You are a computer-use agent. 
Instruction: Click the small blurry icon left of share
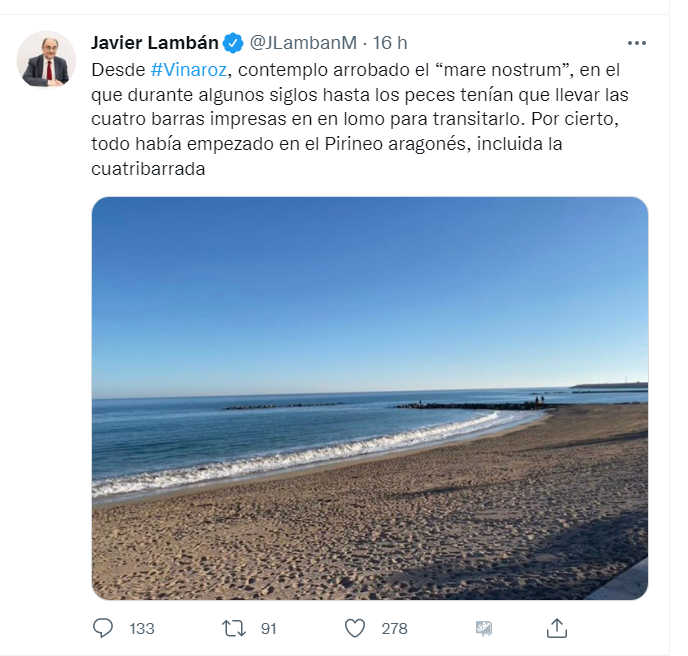484,628
